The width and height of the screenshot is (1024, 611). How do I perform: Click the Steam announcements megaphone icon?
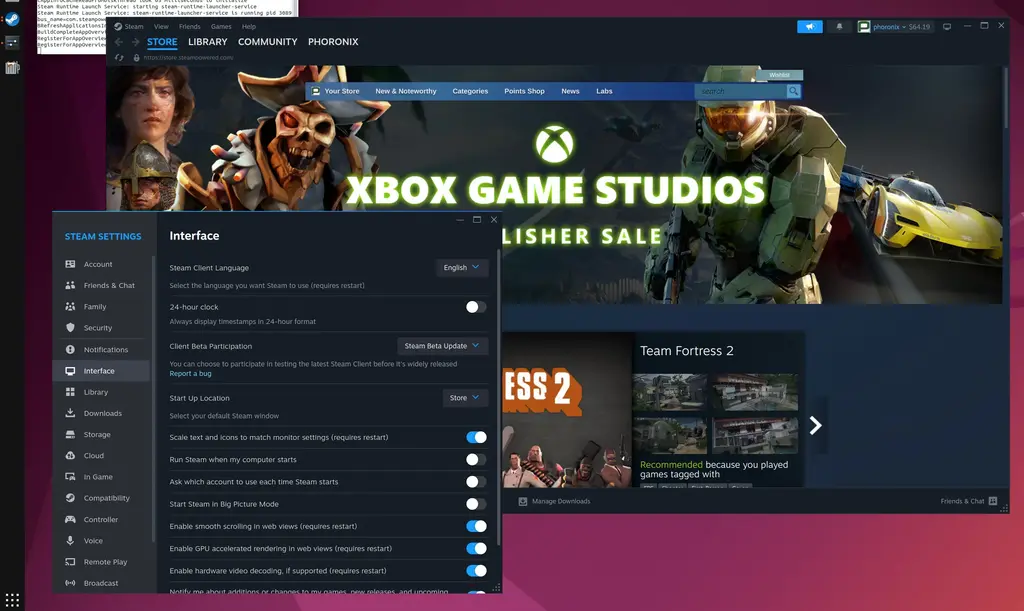coord(810,27)
